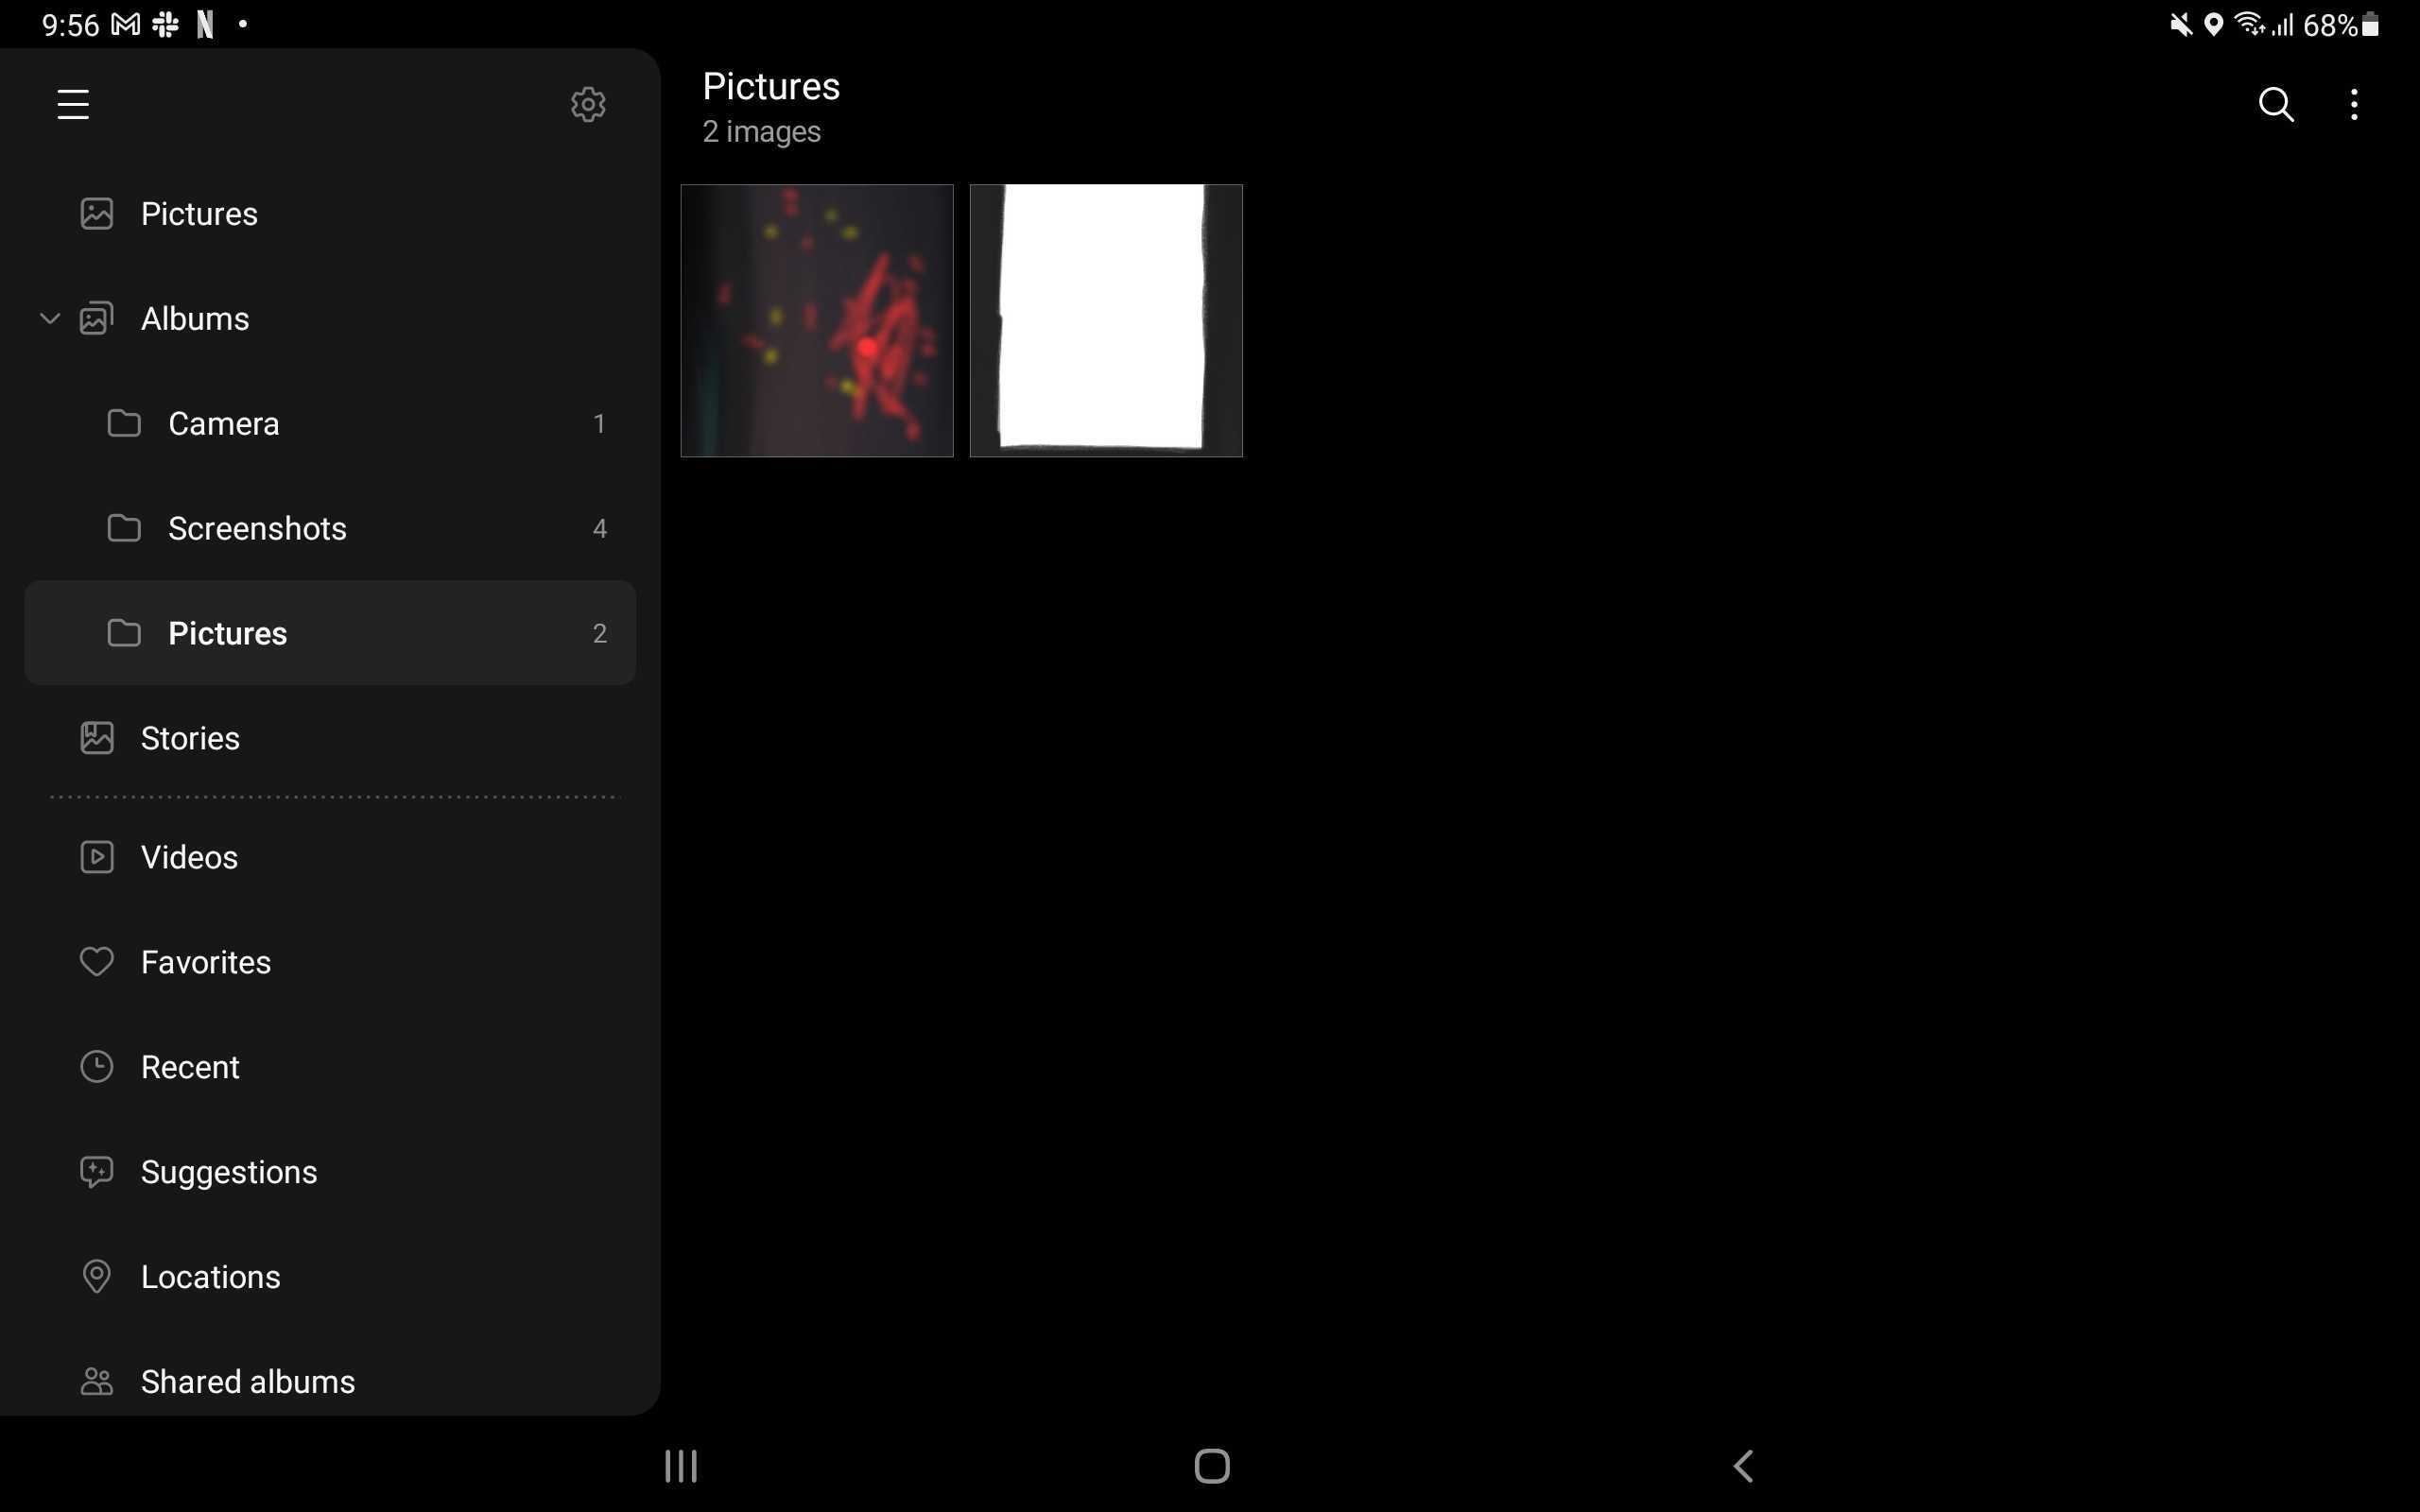Access Recent photos
The image size is (2420, 1512).
pyautogui.click(x=190, y=1066)
